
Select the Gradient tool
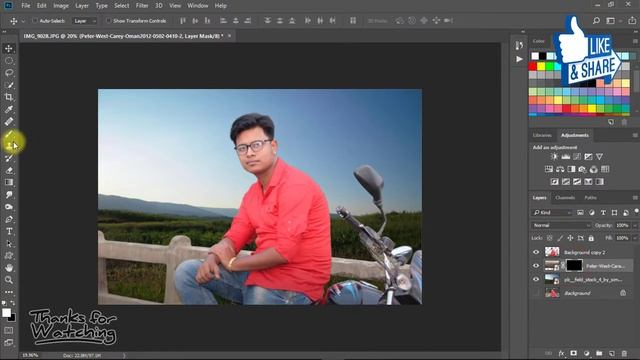9,182
